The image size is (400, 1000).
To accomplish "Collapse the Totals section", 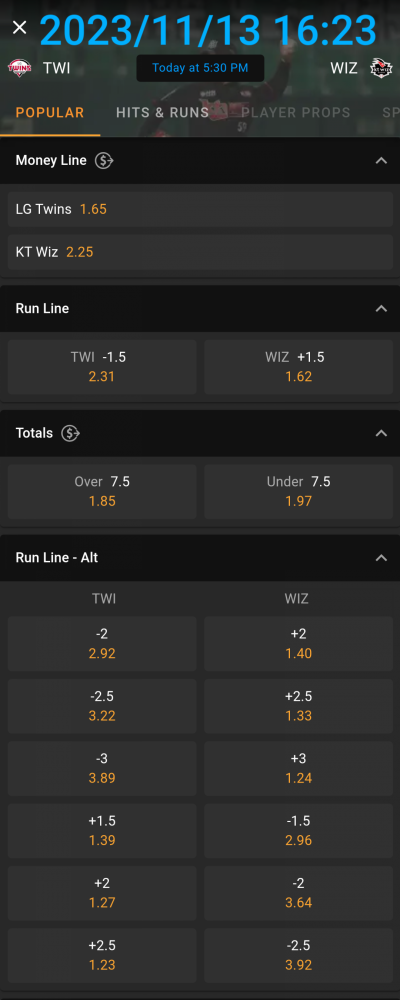I will pos(381,433).
